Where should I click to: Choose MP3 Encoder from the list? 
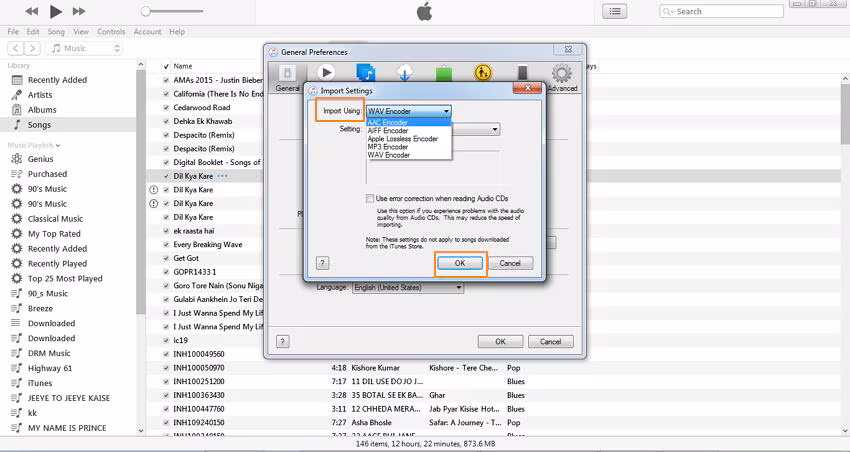coord(409,147)
